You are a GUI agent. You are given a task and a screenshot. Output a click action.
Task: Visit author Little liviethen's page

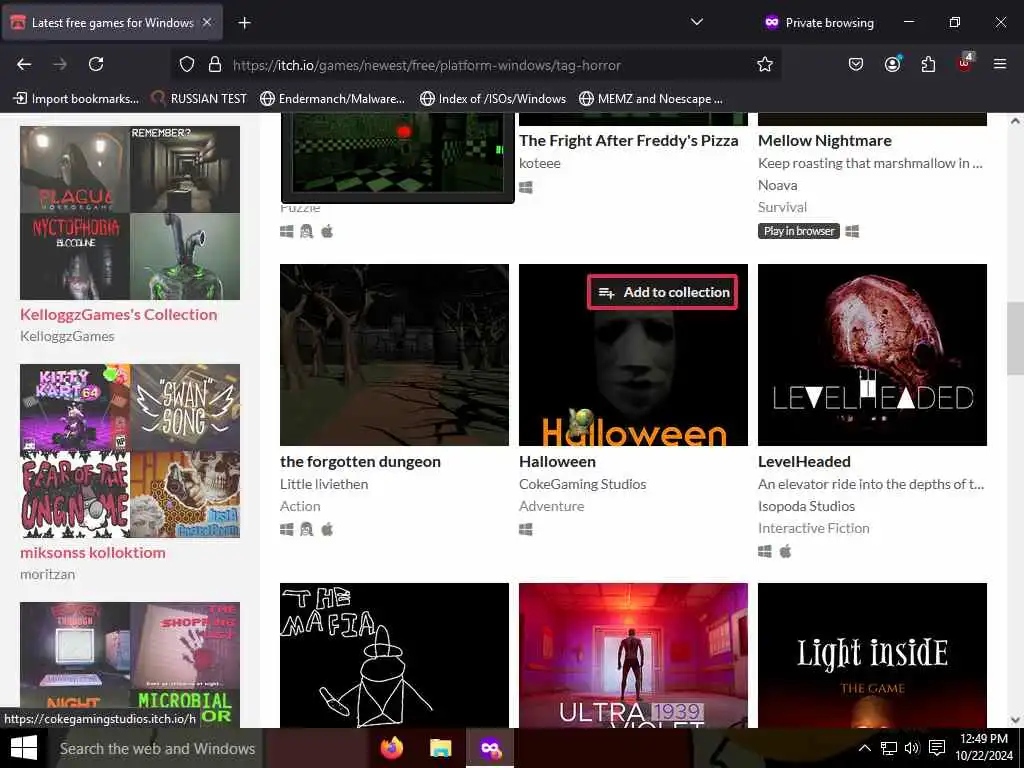tap(324, 484)
